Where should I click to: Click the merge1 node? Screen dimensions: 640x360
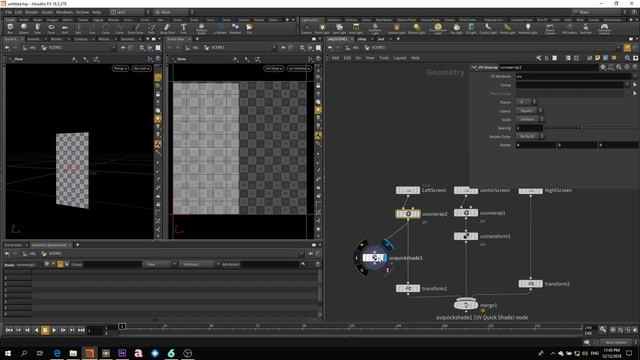coord(466,304)
